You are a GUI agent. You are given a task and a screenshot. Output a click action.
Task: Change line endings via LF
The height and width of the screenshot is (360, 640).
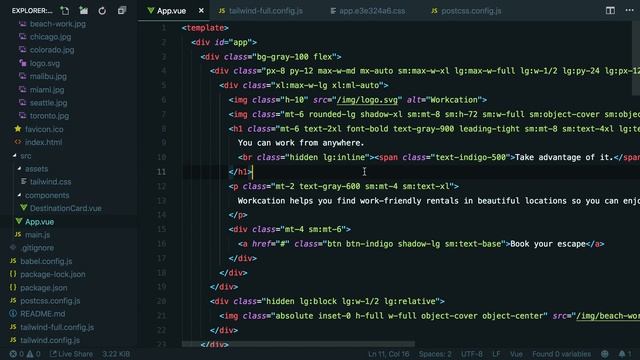496,354
